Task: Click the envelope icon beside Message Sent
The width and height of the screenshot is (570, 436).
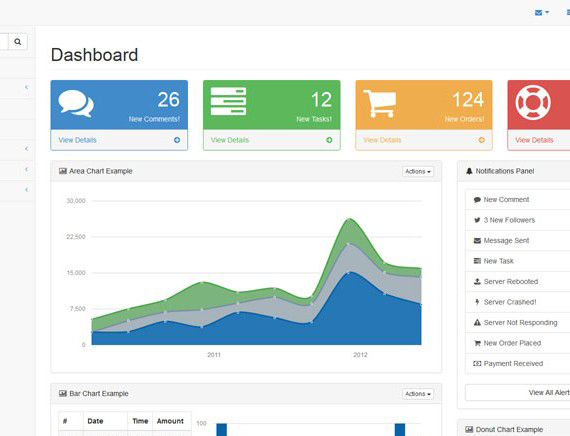Action: [x=477, y=240]
